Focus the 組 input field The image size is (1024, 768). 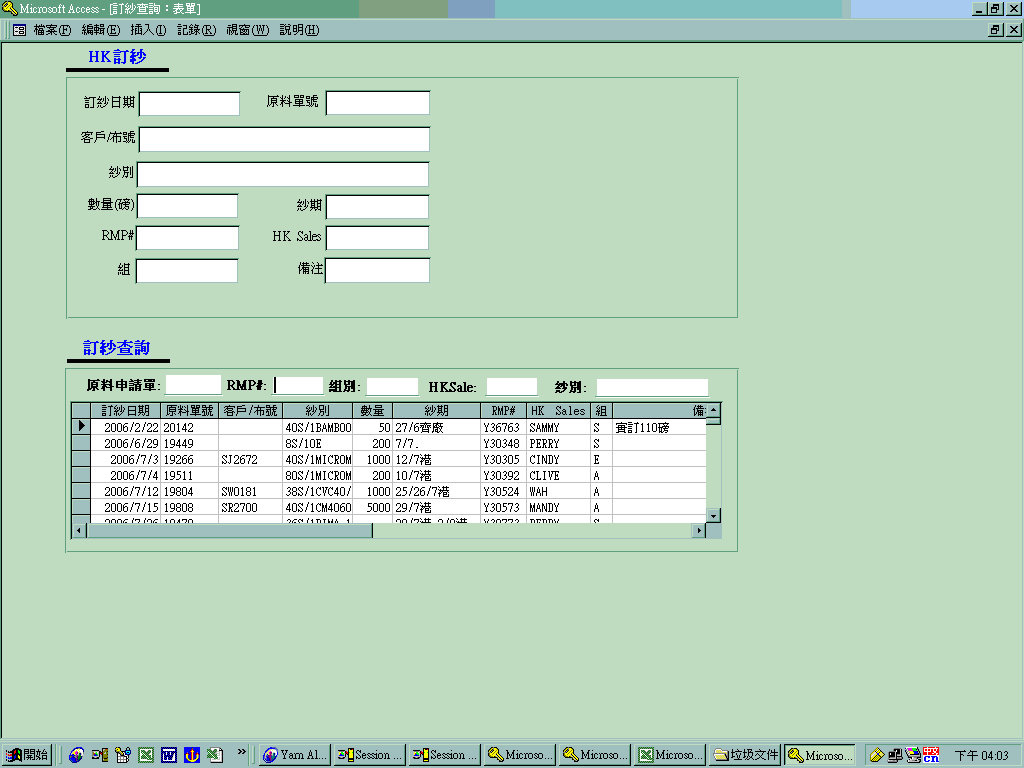point(187,270)
